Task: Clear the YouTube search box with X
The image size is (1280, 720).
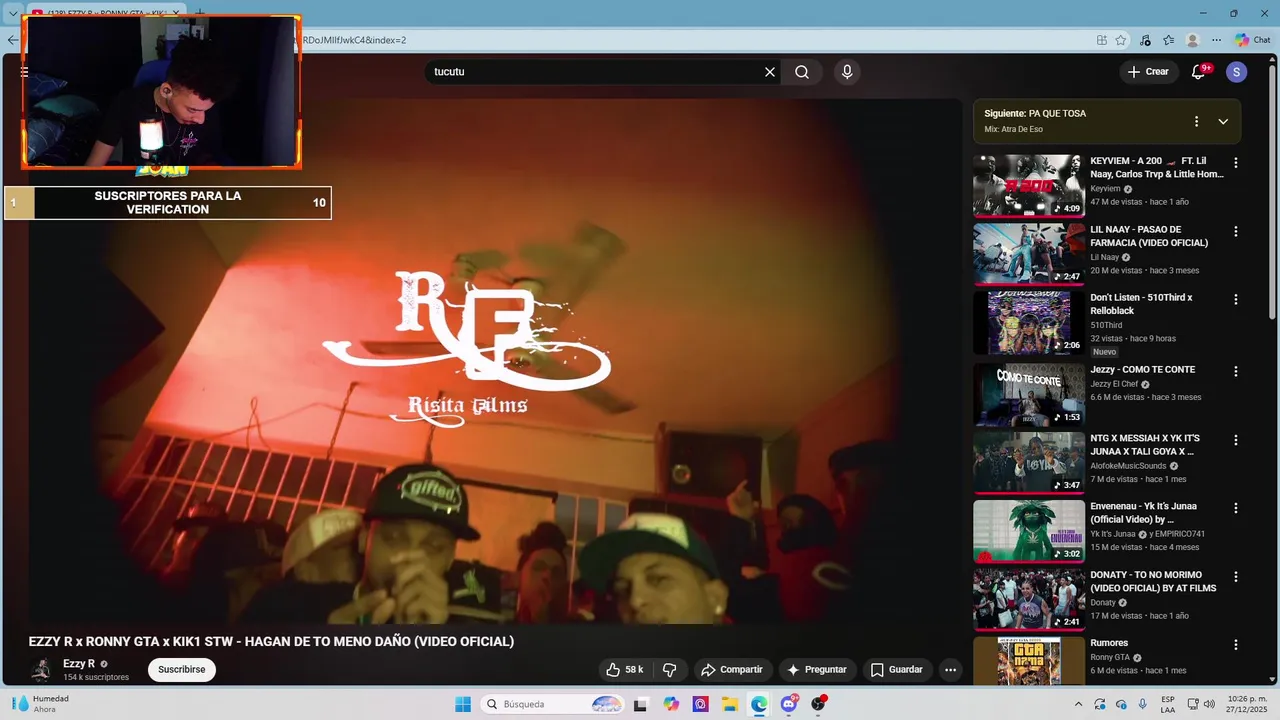Action: tap(770, 72)
